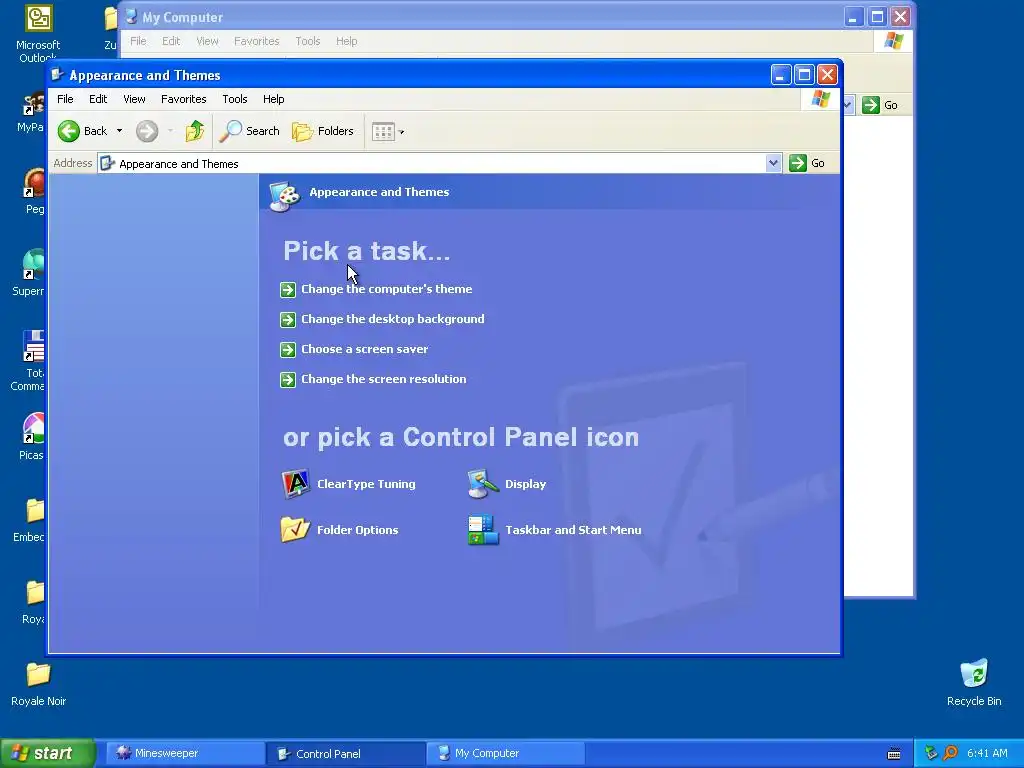Click Change the screen resolution link

point(383,379)
